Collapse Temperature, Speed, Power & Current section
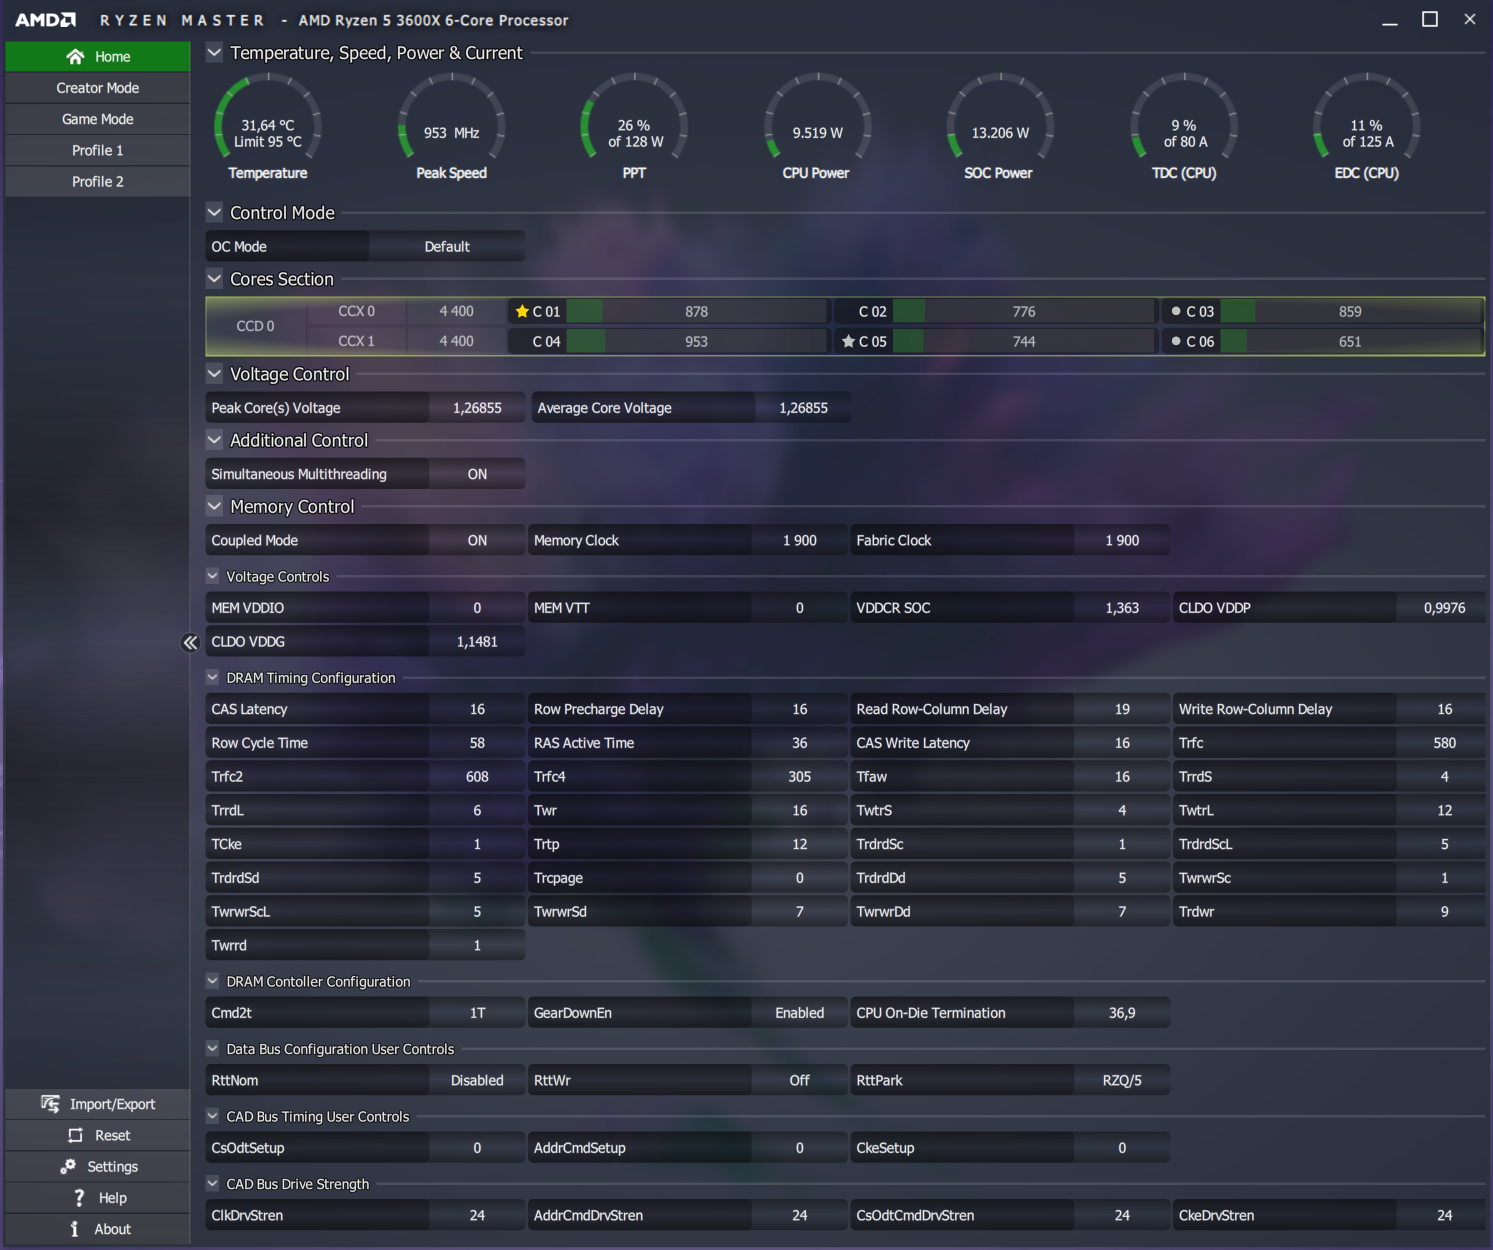This screenshot has height=1250, width=1493. [x=214, y=52]
